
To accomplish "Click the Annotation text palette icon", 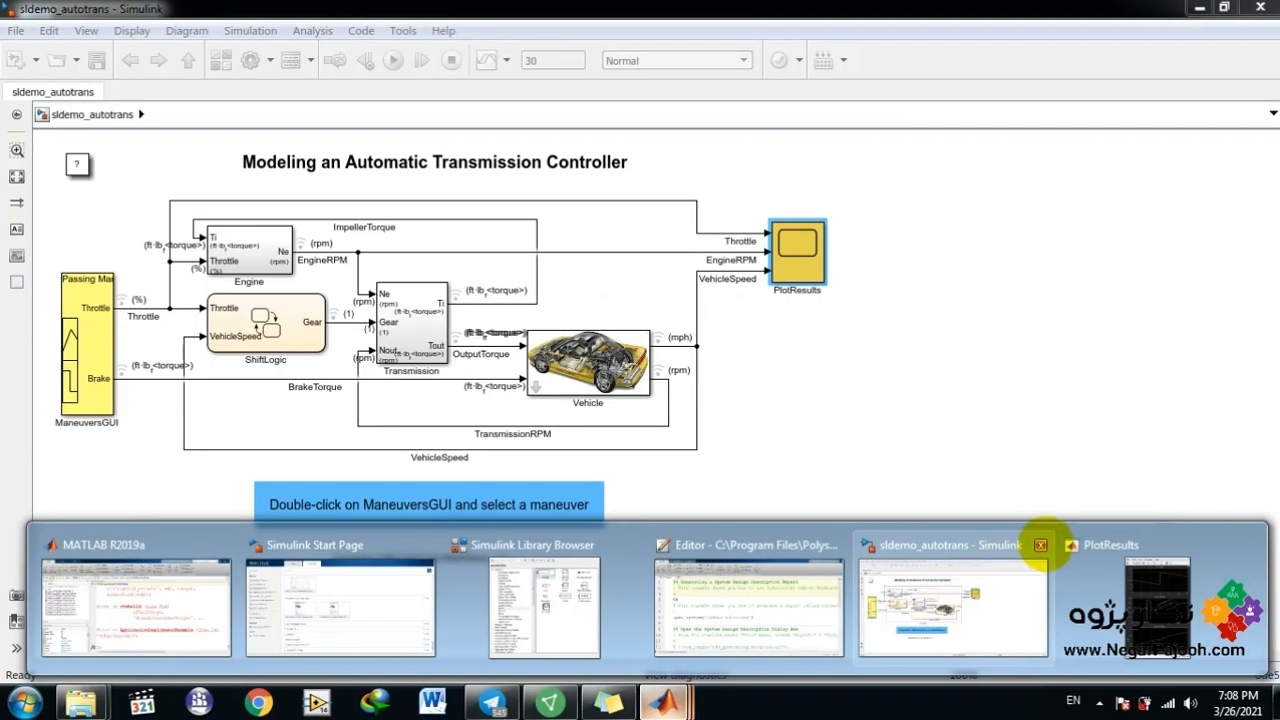I will [x=17, y=230].
